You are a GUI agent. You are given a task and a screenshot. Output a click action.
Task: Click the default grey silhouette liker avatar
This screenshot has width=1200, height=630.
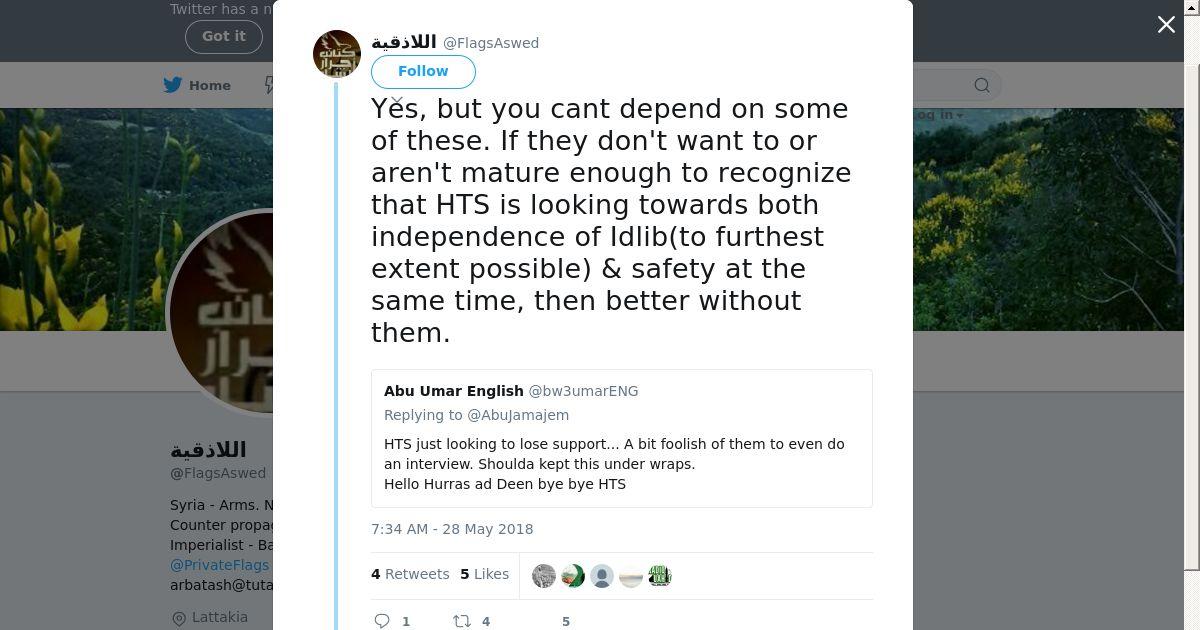602,576
